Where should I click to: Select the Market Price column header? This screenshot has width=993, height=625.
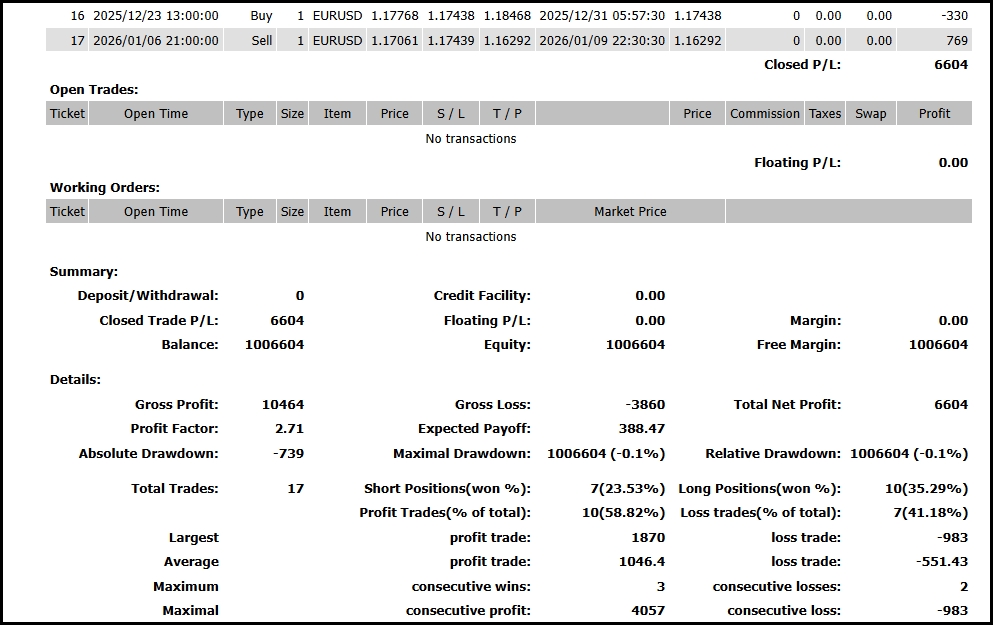(630, 212)
